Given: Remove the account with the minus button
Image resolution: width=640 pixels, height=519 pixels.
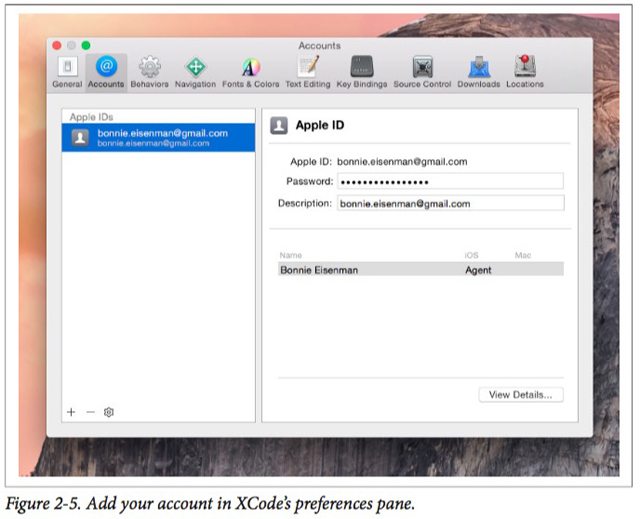Looking at the screenshot, I should [90, 412].
